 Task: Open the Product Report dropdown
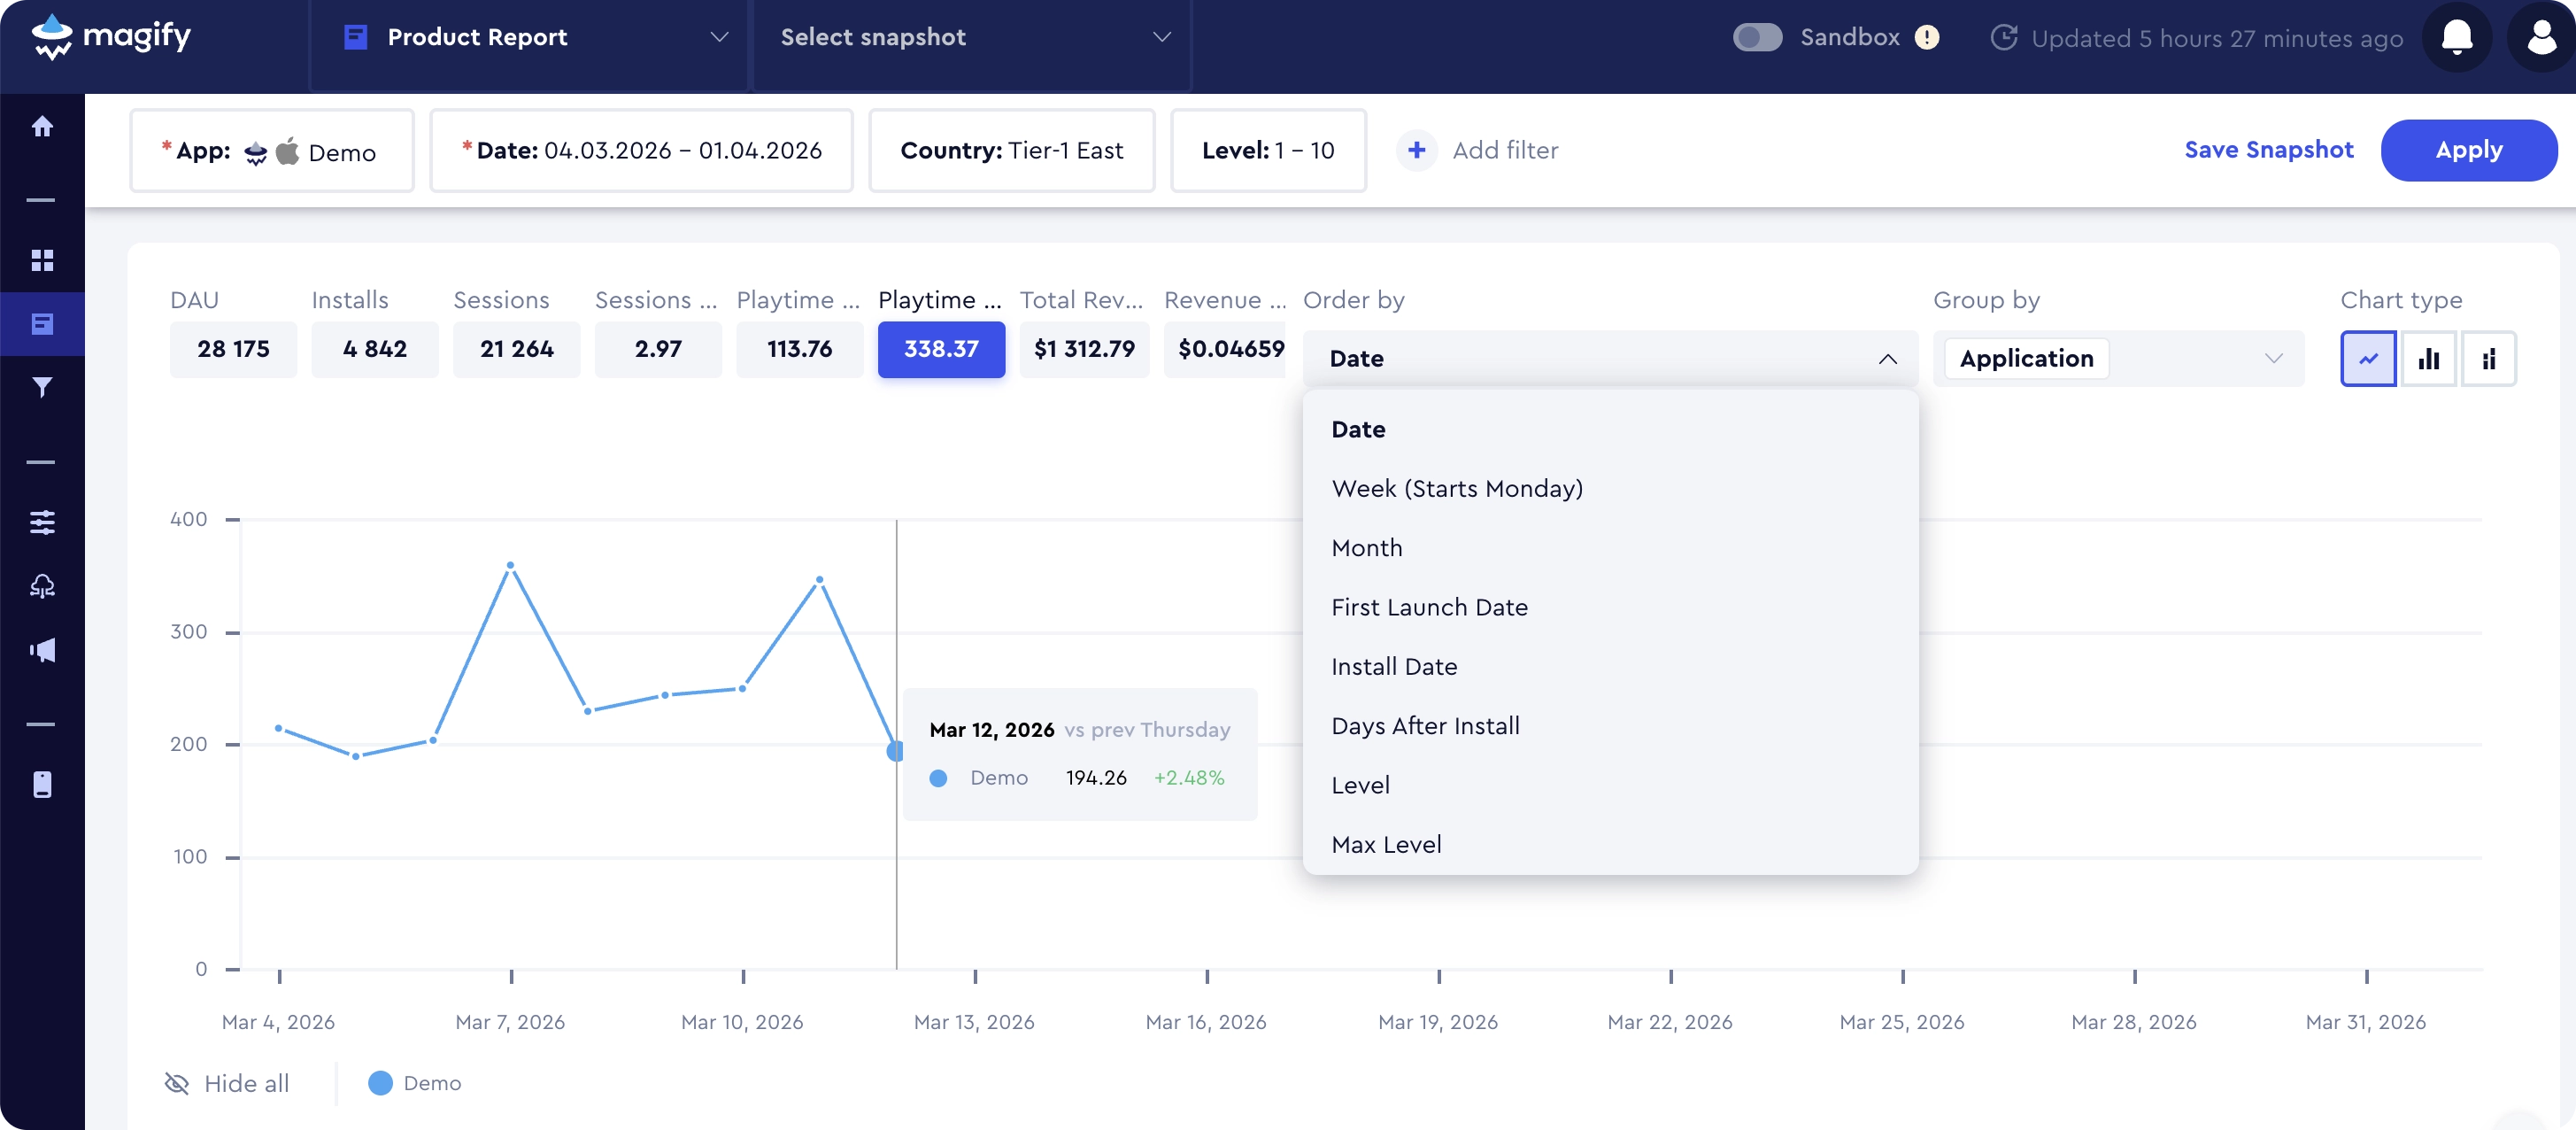(529, 37)
